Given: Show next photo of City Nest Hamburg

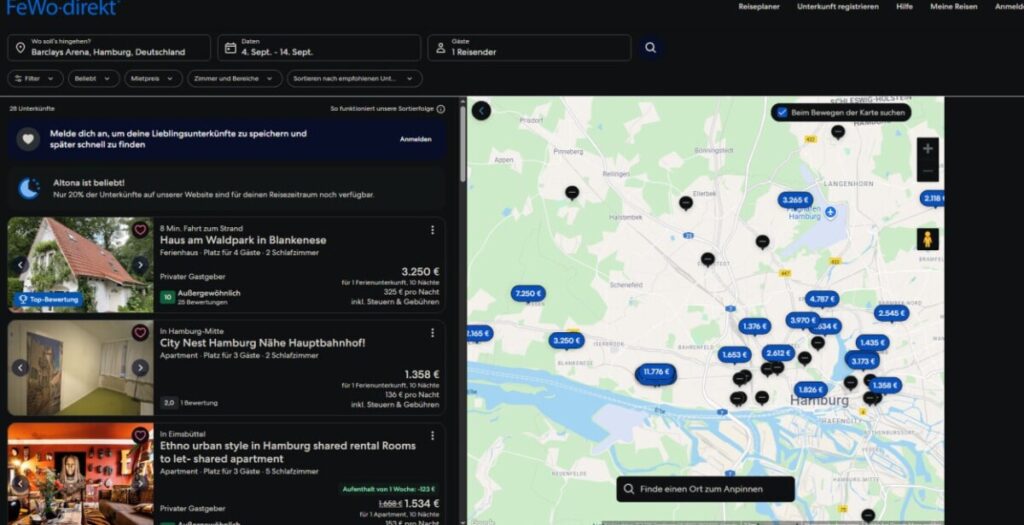Looking at the screenshot, I should [140, 368].
